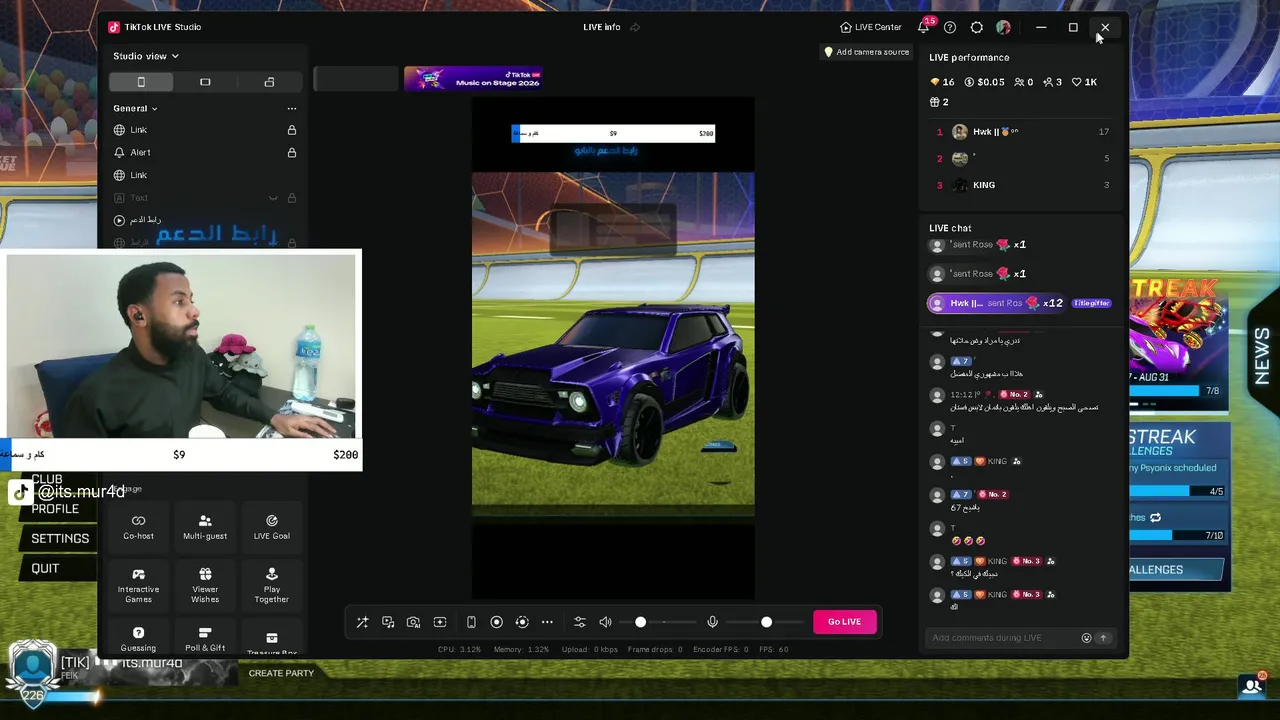Switch to the dual-screen layout

(x=269, y=82)
